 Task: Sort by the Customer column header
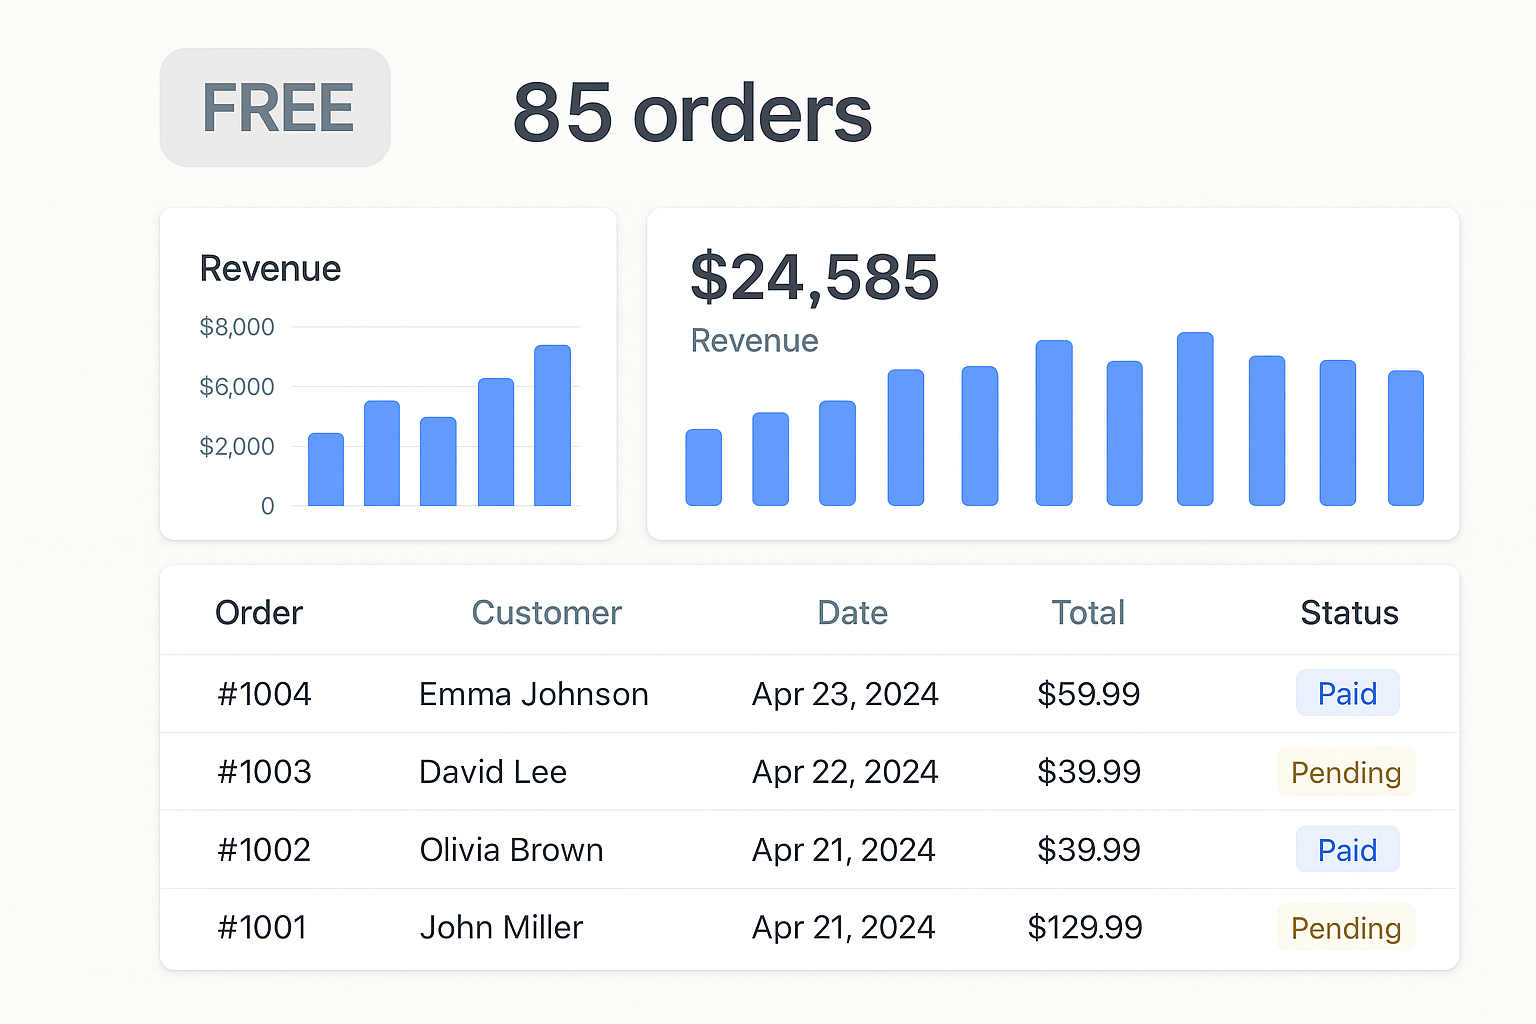point(546,612)
